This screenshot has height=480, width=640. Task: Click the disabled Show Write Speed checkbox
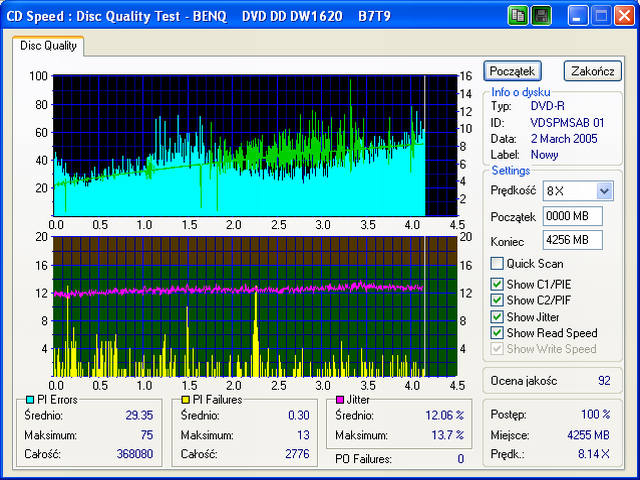[497, 349]
